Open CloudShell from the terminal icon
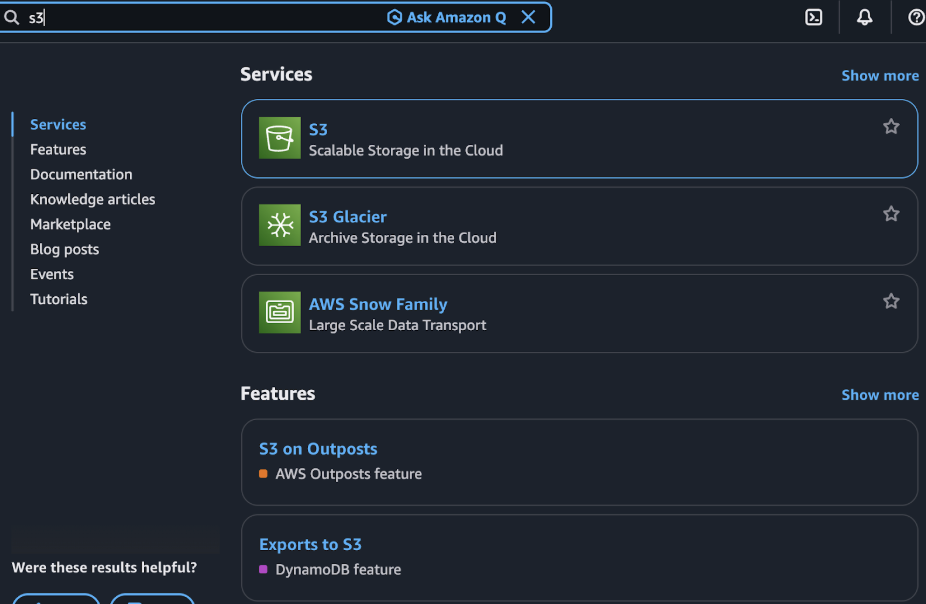The height and width of the screenshot is (604, 926). [x=813, y=17]
